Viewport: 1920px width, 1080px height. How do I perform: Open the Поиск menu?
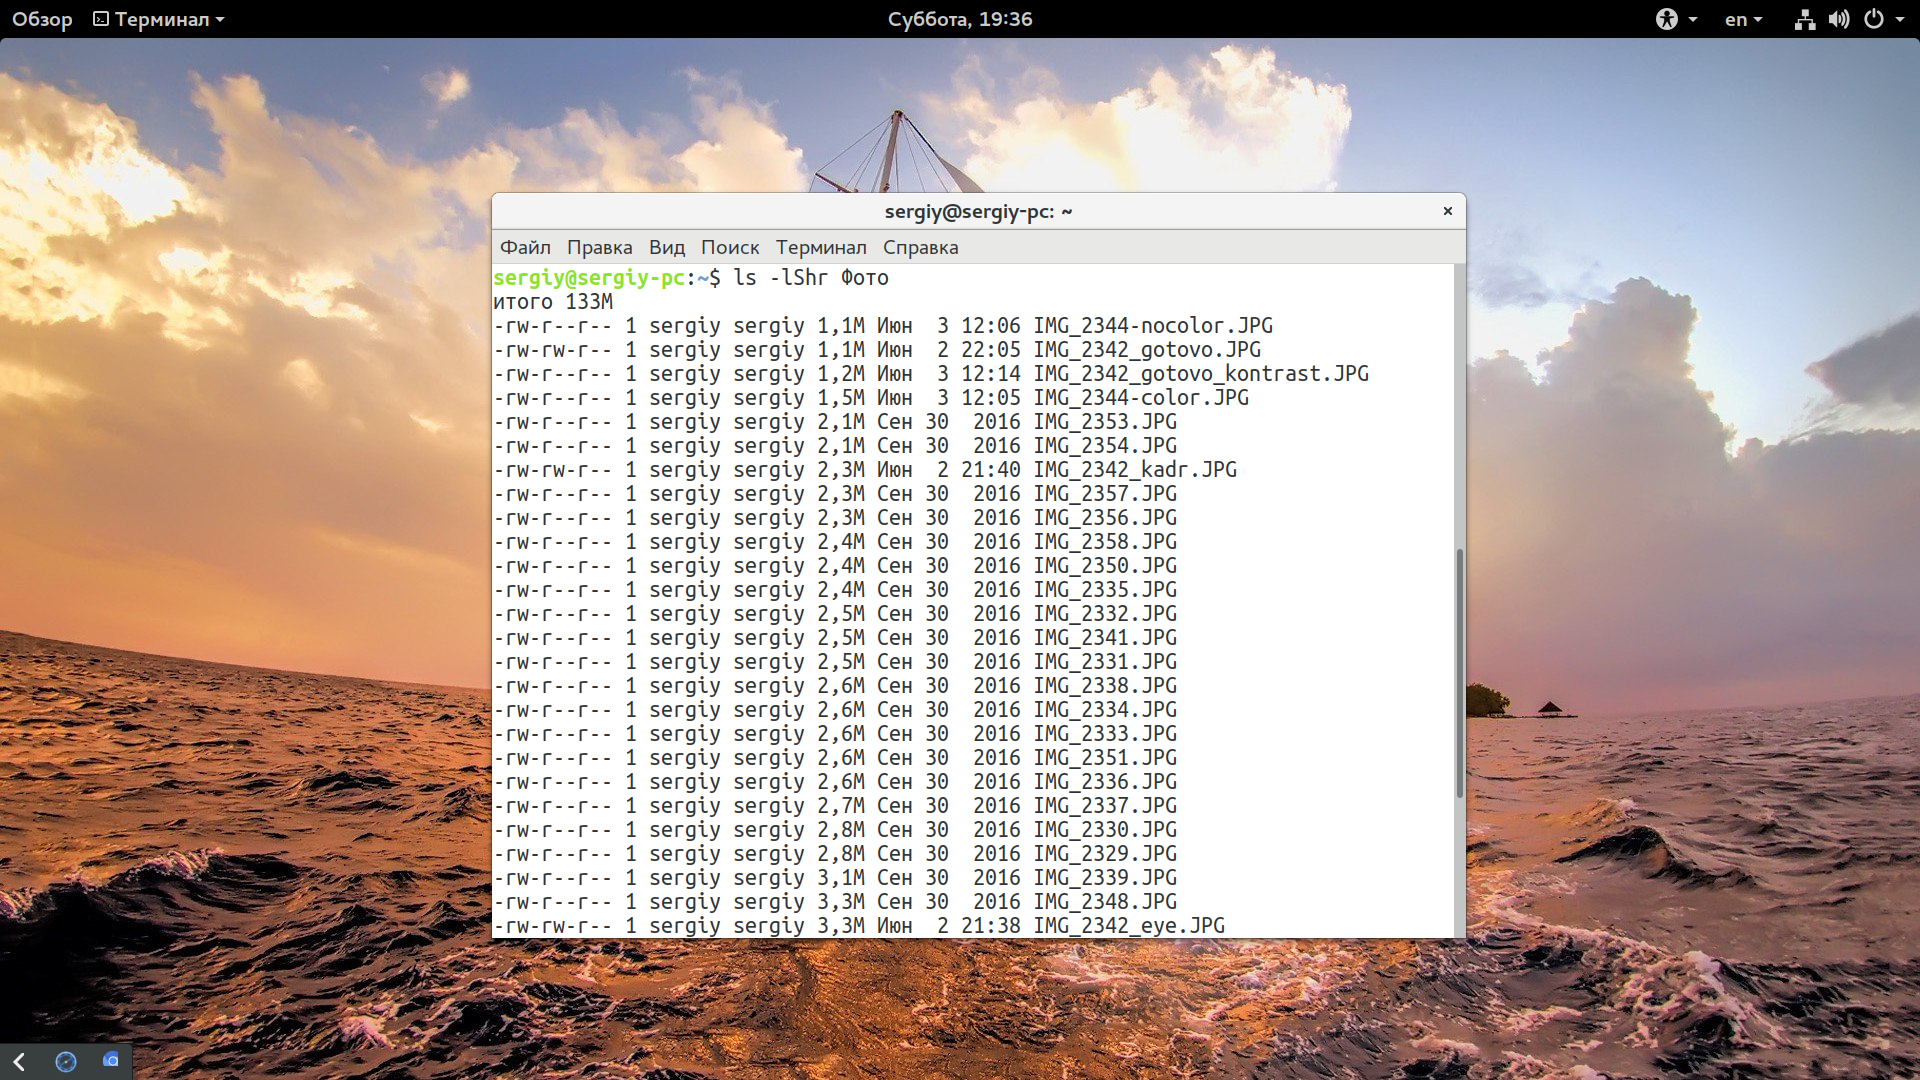[x=730, y=247]
